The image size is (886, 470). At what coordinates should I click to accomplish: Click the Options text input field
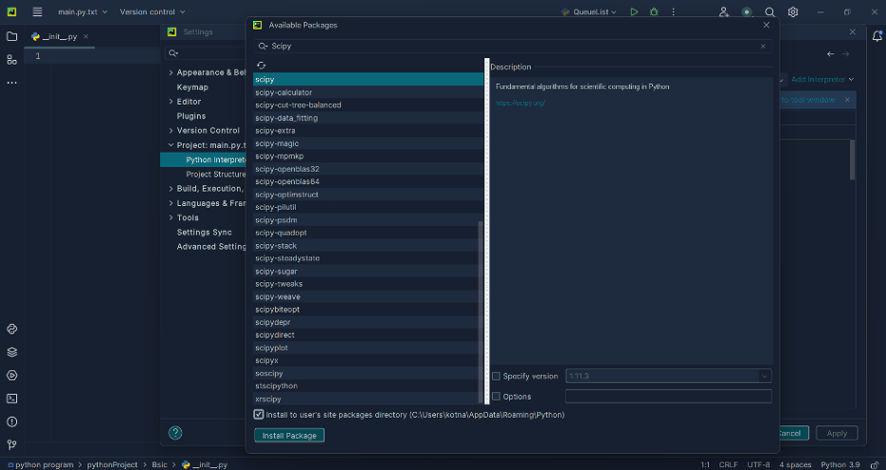[668, 397]
